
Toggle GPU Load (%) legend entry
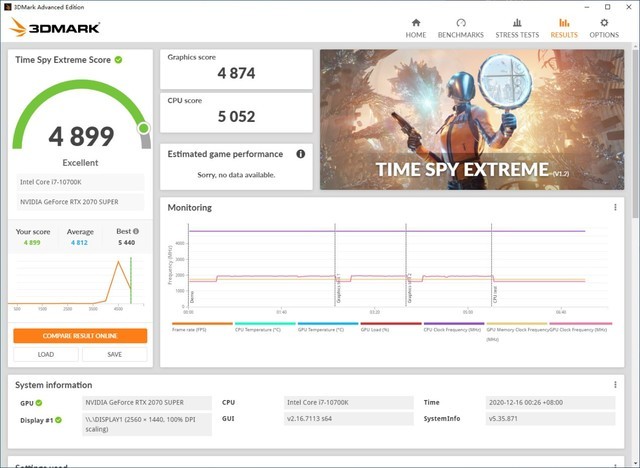391,327
